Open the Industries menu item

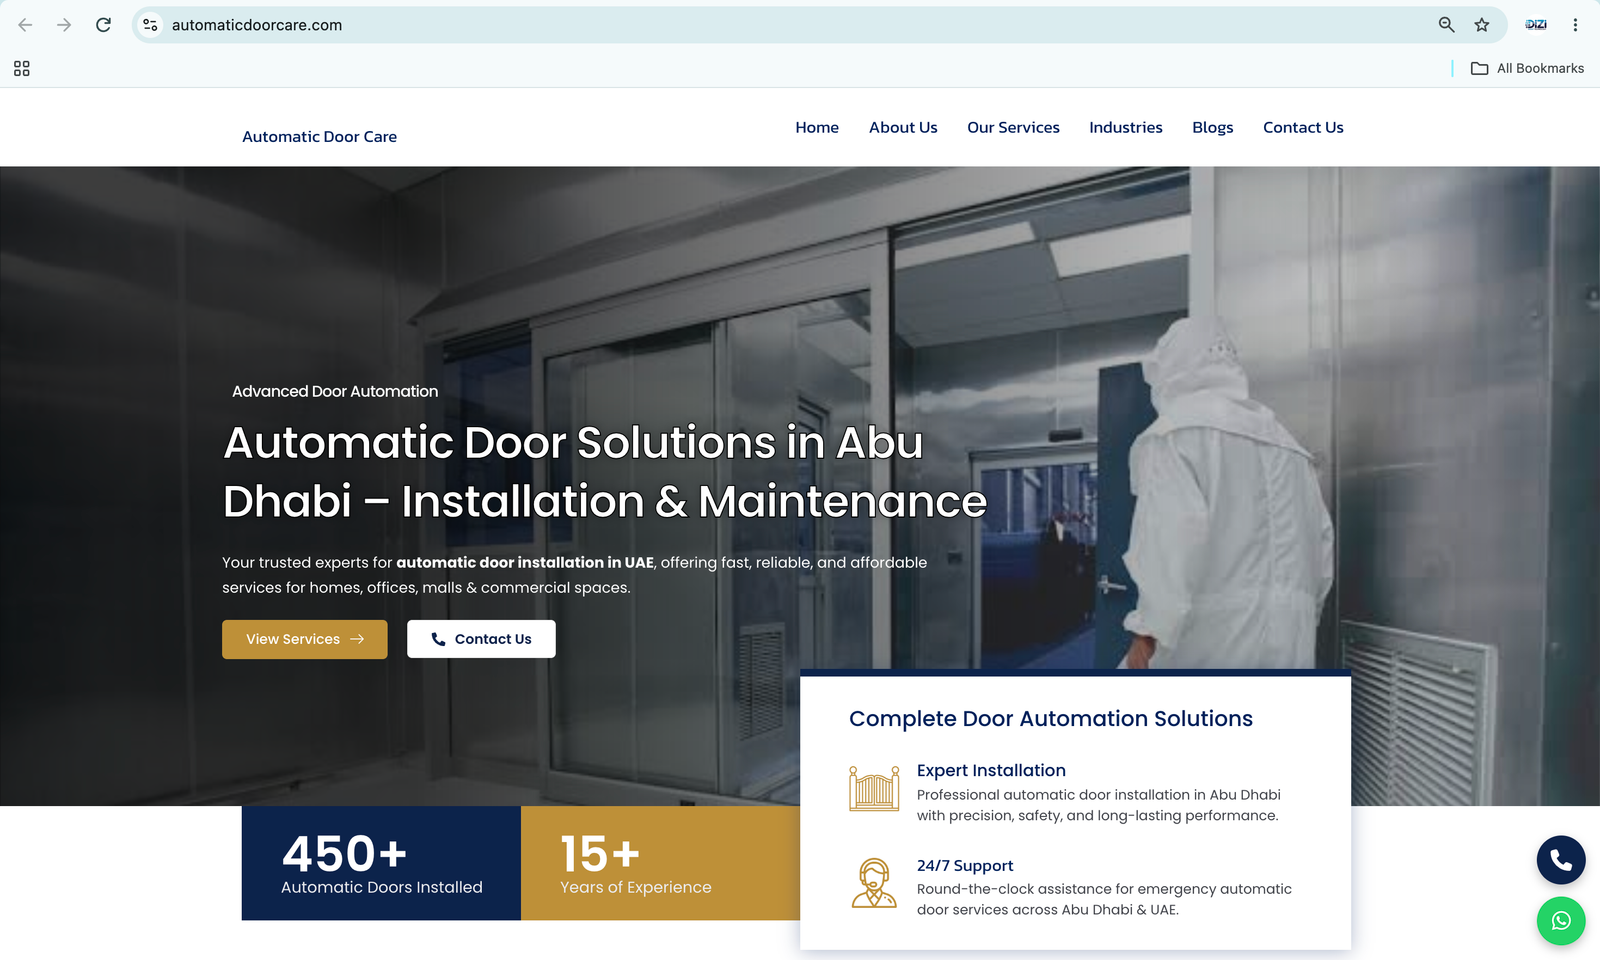[1126, 128]
